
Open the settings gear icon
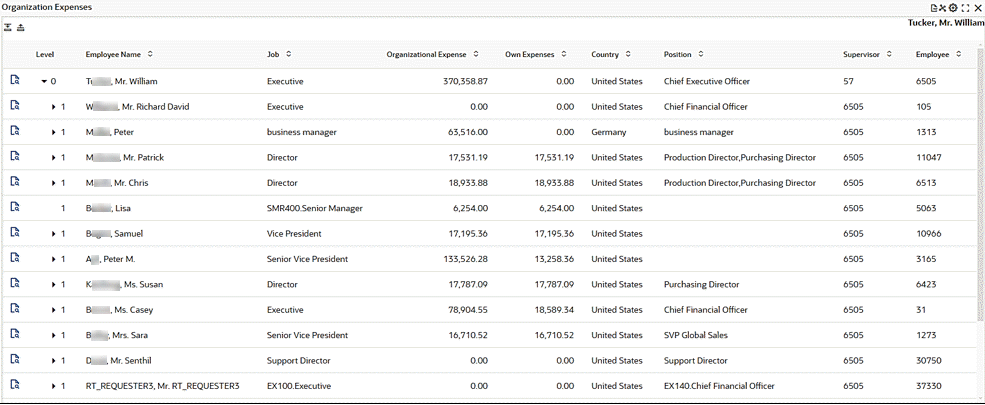(x=953, y=7)
